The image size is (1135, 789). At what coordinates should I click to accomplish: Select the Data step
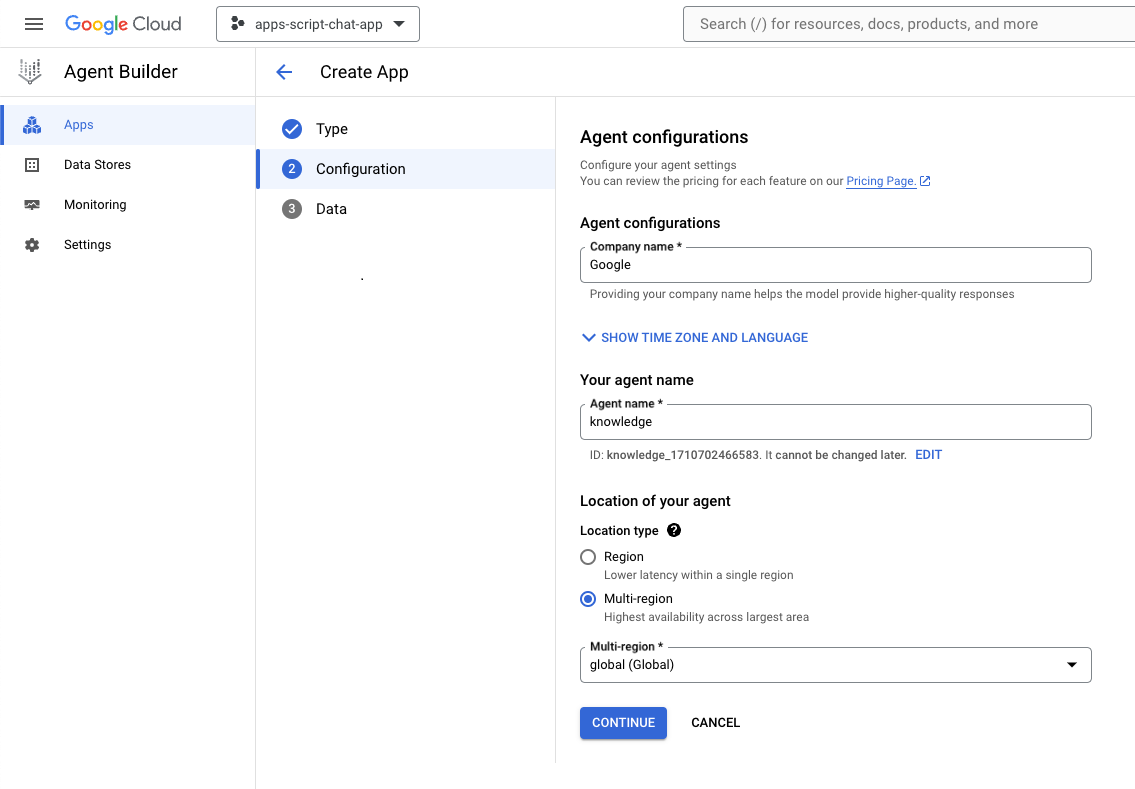331,209
